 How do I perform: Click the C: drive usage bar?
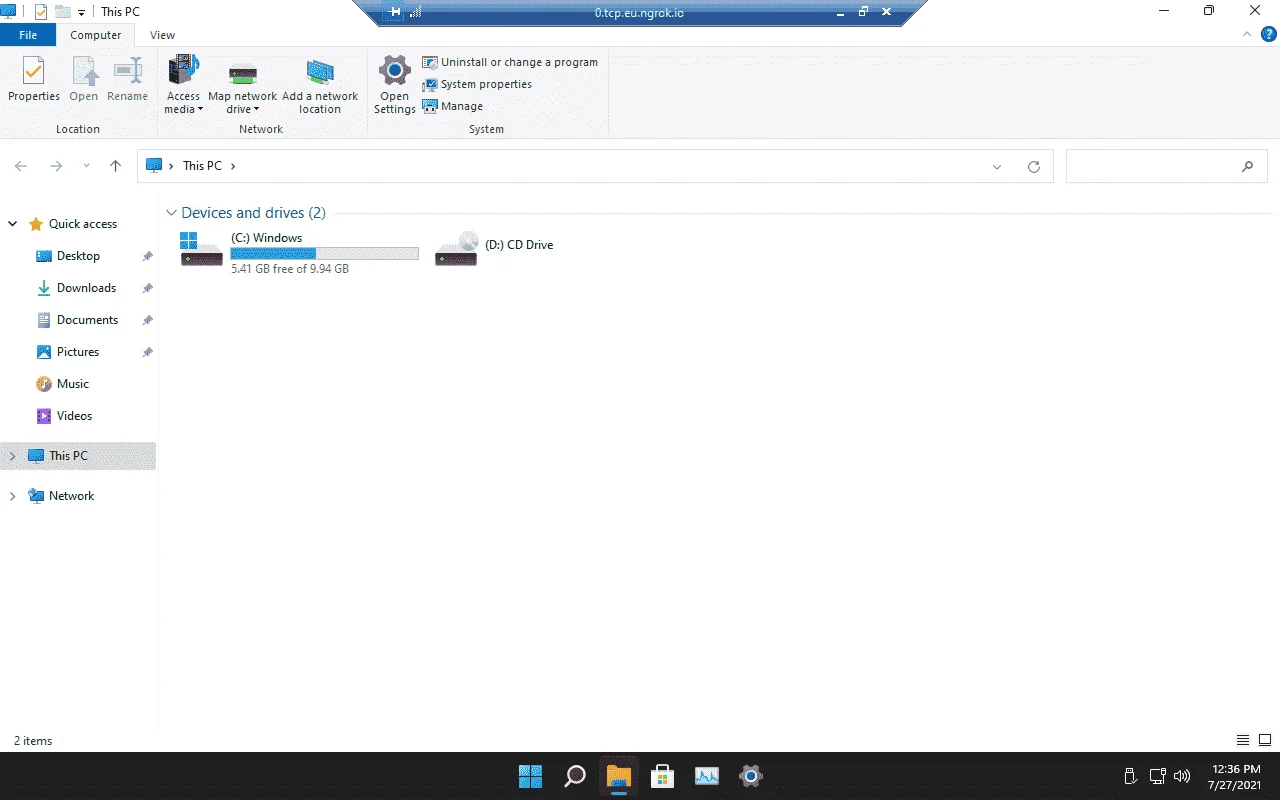(324, 254)
